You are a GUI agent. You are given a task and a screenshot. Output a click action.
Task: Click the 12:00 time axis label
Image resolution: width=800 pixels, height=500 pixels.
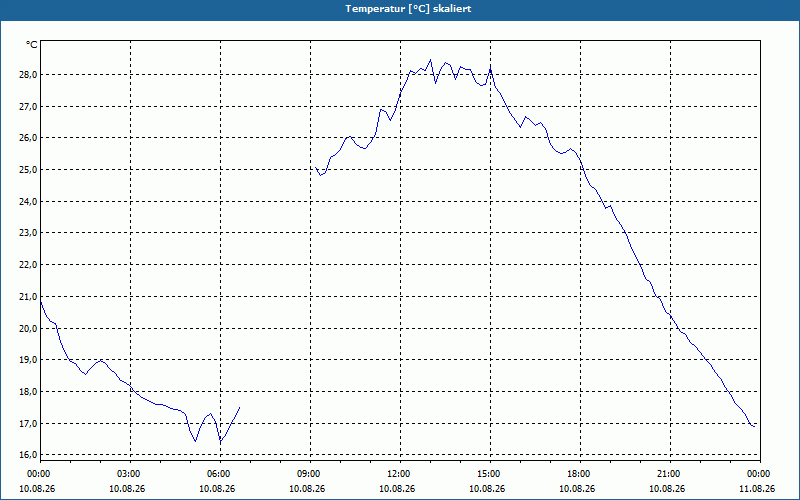[x=400, y=474]
